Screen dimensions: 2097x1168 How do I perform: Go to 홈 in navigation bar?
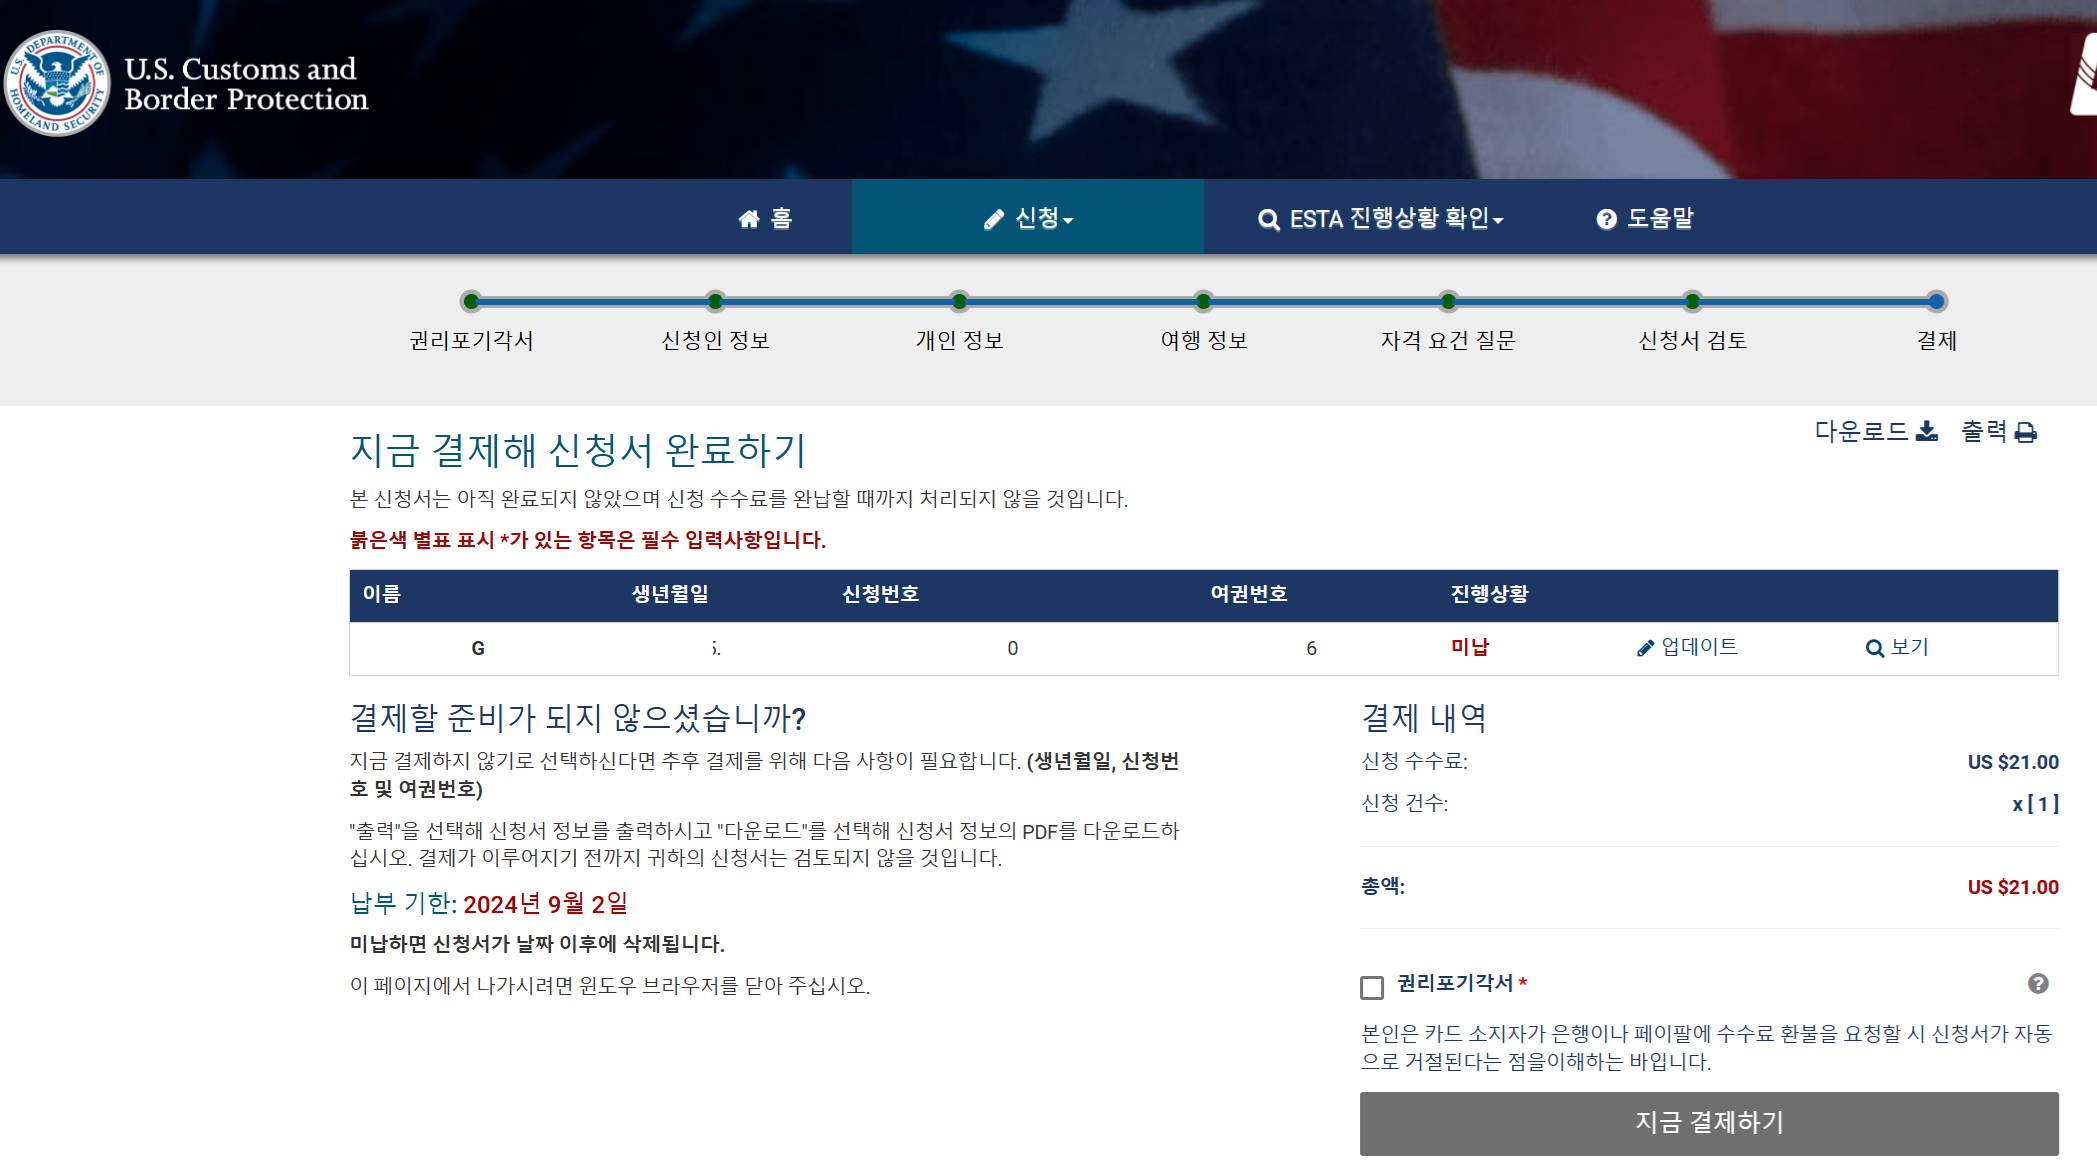click(781, 218)
